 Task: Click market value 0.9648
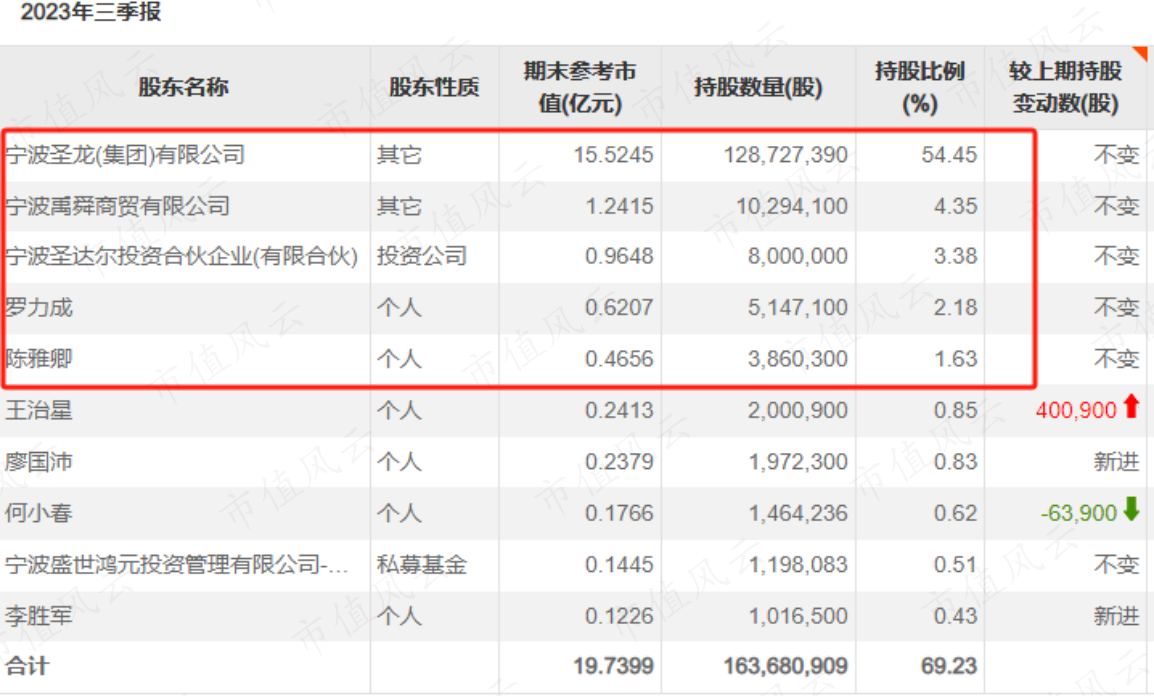(619, 256)
